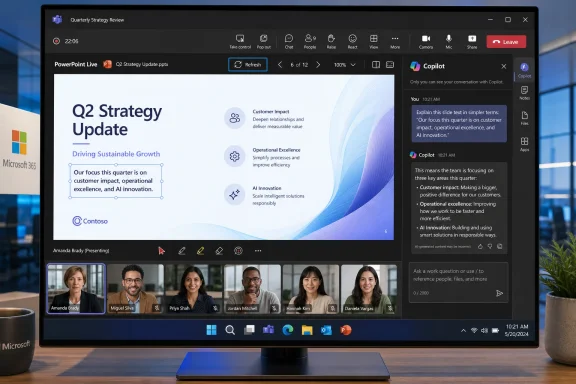Viewport: 576px width, 384px height.
Task: Copy the Copilot response
Action: tap(500, 247)
